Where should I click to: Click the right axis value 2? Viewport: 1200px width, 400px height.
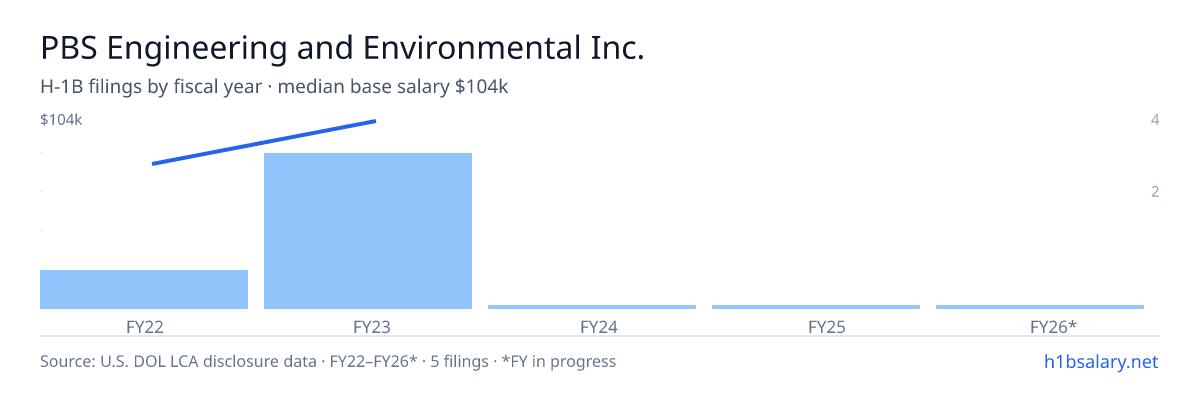(x=1155, y=191)
